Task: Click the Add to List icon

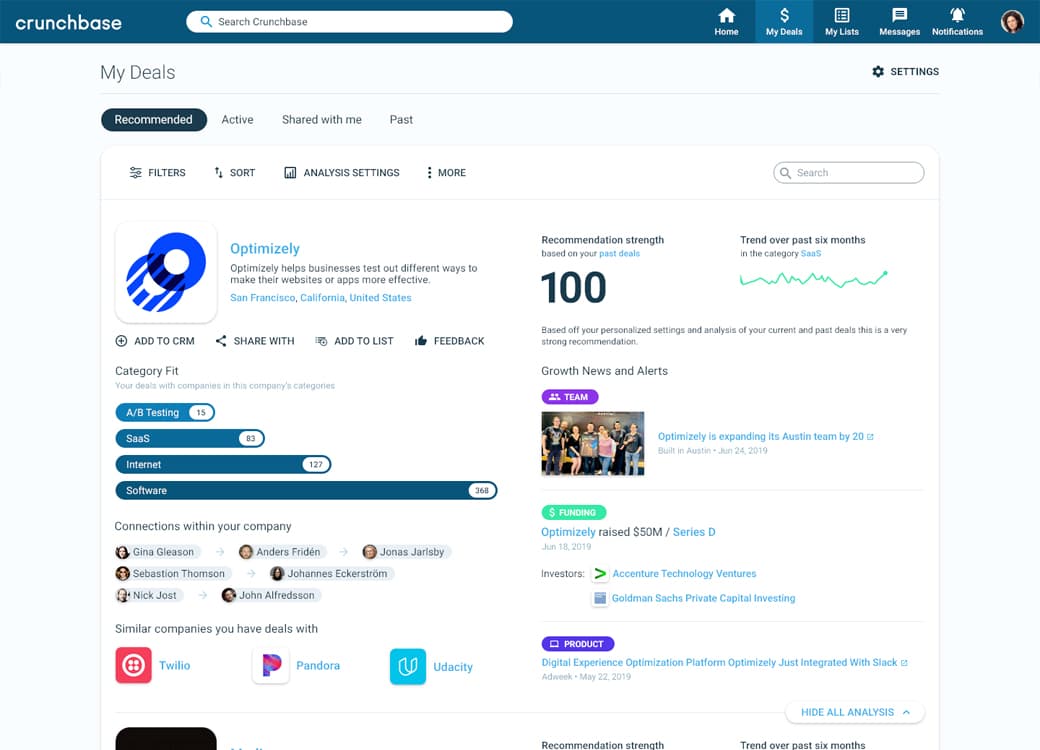Action: (321, 341)
